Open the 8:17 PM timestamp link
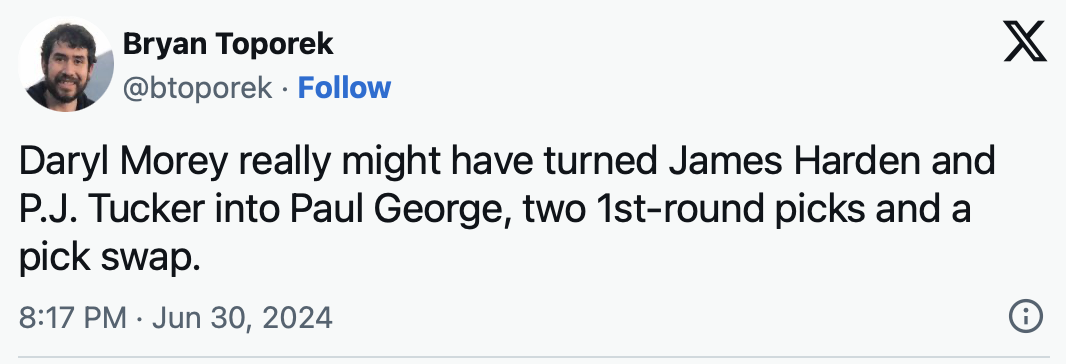Image resolution: width=1066 pixels, height=364 pixels. 73,318
